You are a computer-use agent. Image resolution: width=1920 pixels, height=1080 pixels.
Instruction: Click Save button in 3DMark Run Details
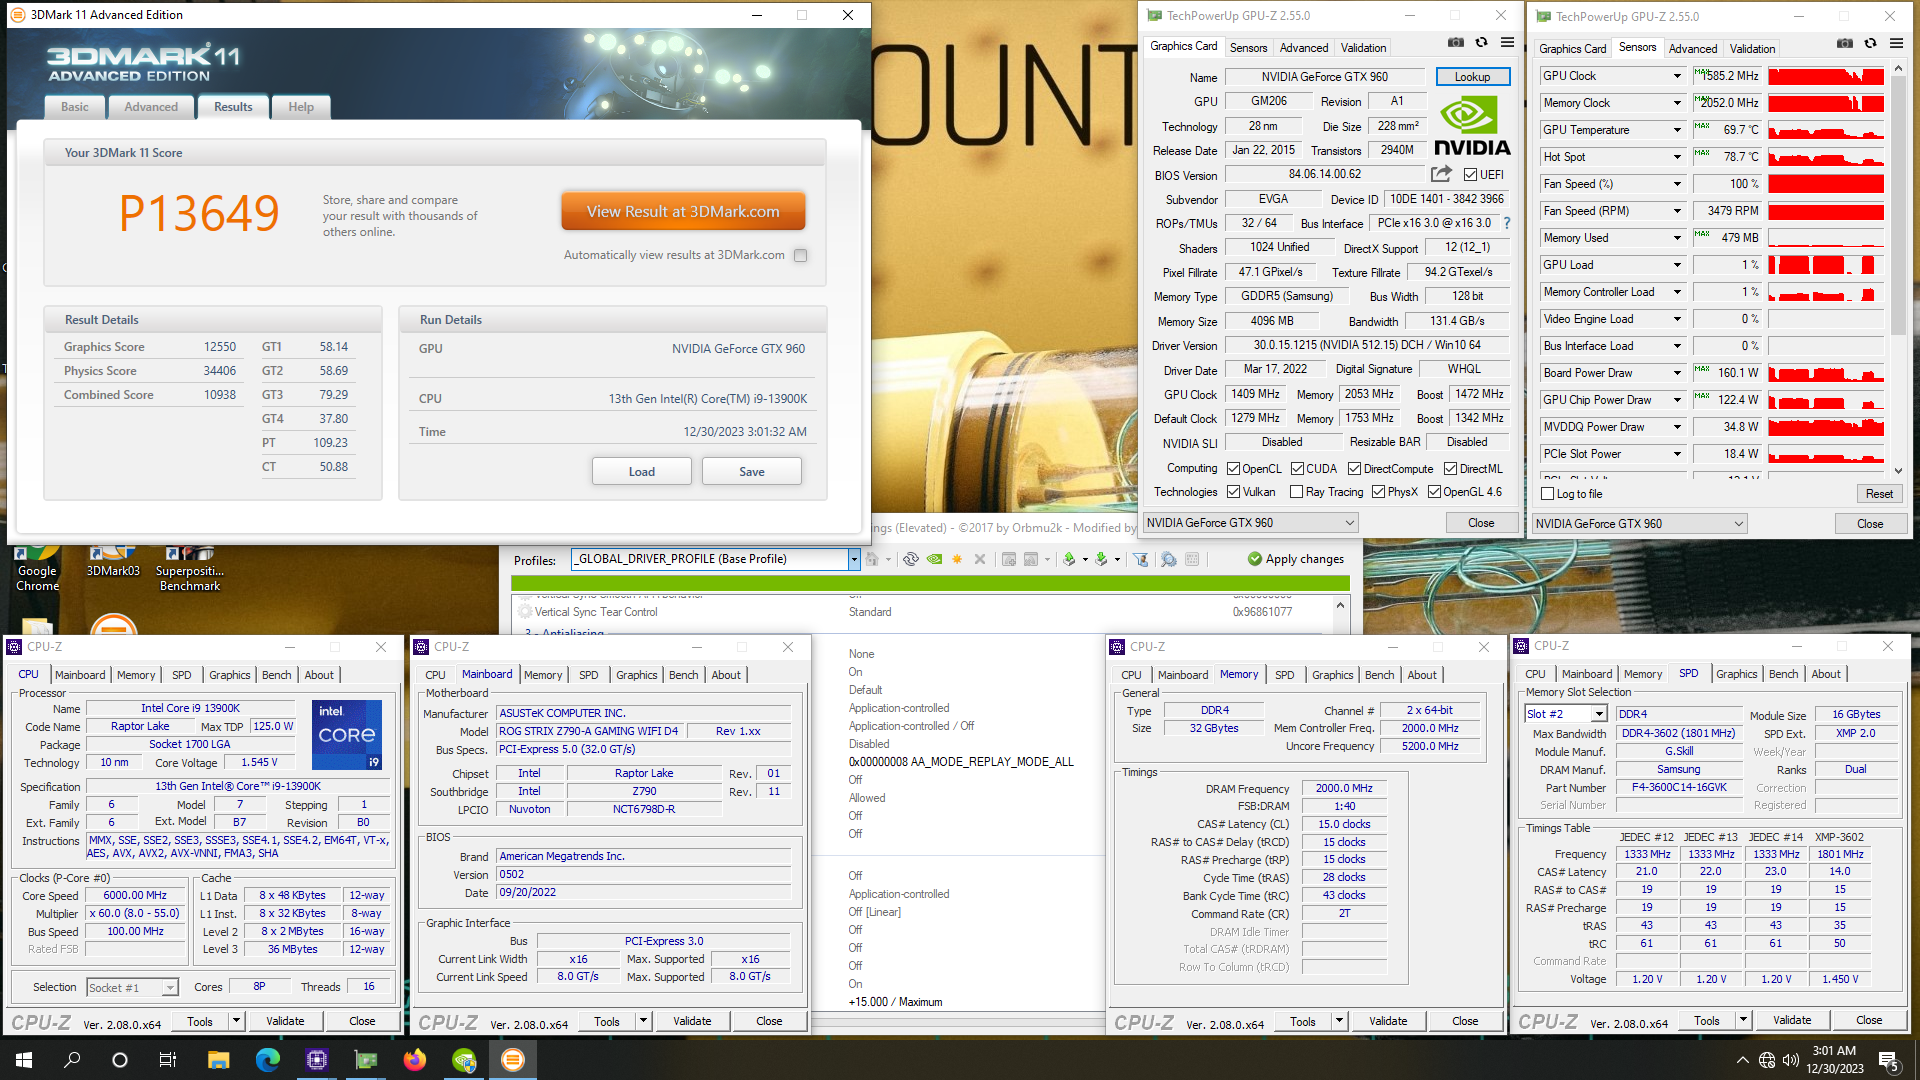752,471
